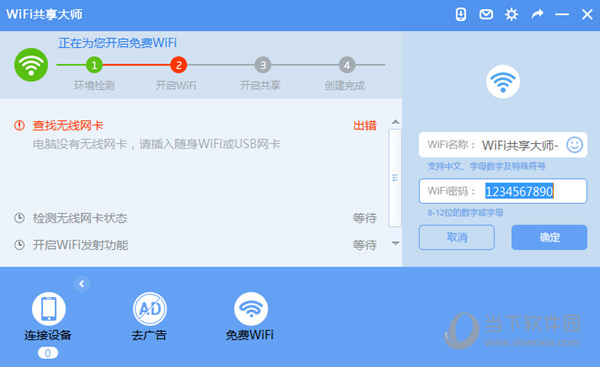Open the mail feedback icon

click(x=486, y=15)
